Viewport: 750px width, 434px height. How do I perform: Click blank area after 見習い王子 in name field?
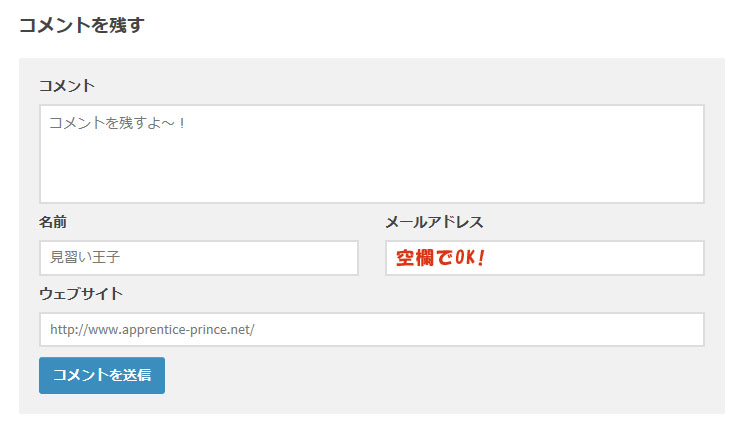(239, 258)
